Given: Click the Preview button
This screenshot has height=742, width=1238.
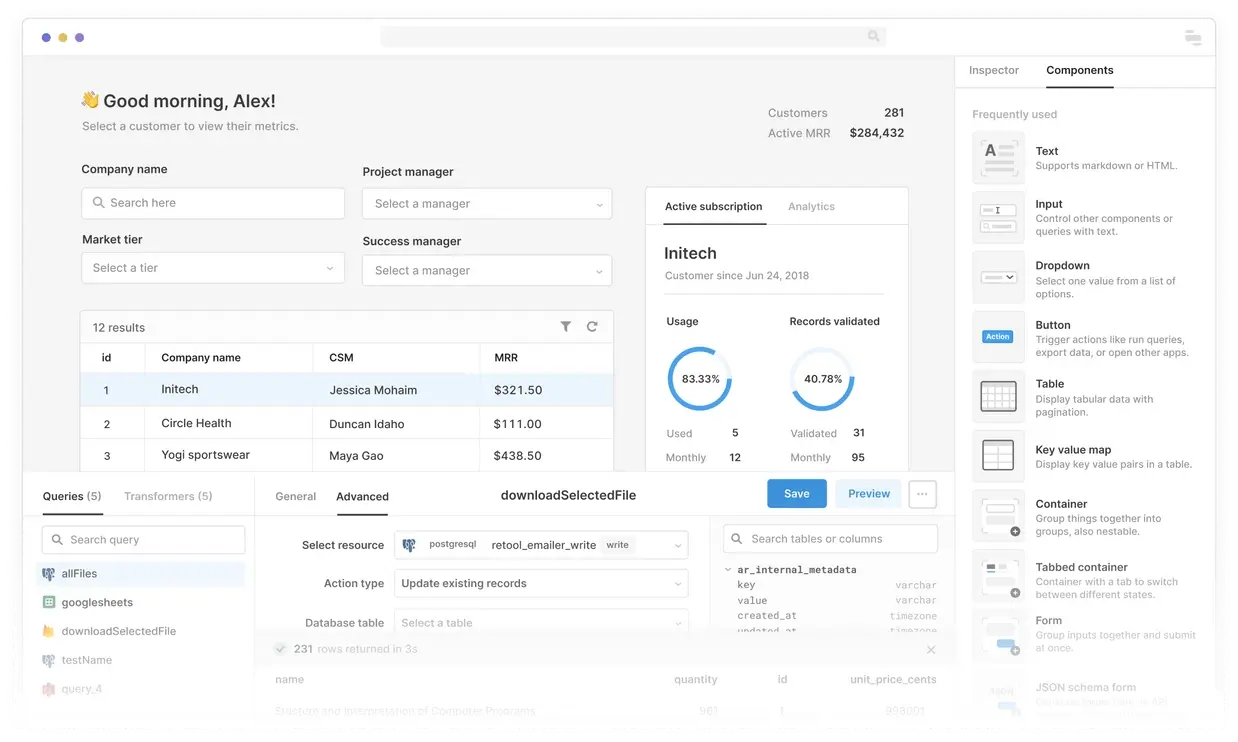Looking at the screenshot, I should coord(868,494).
